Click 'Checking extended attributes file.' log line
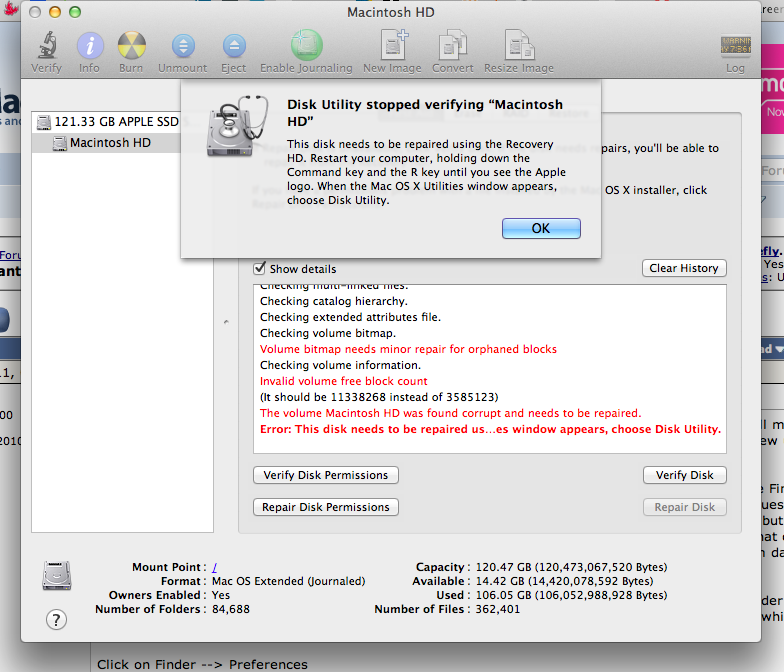Image resolution: width=784 pixels, height=672 pixels. [x=350, y=317]
